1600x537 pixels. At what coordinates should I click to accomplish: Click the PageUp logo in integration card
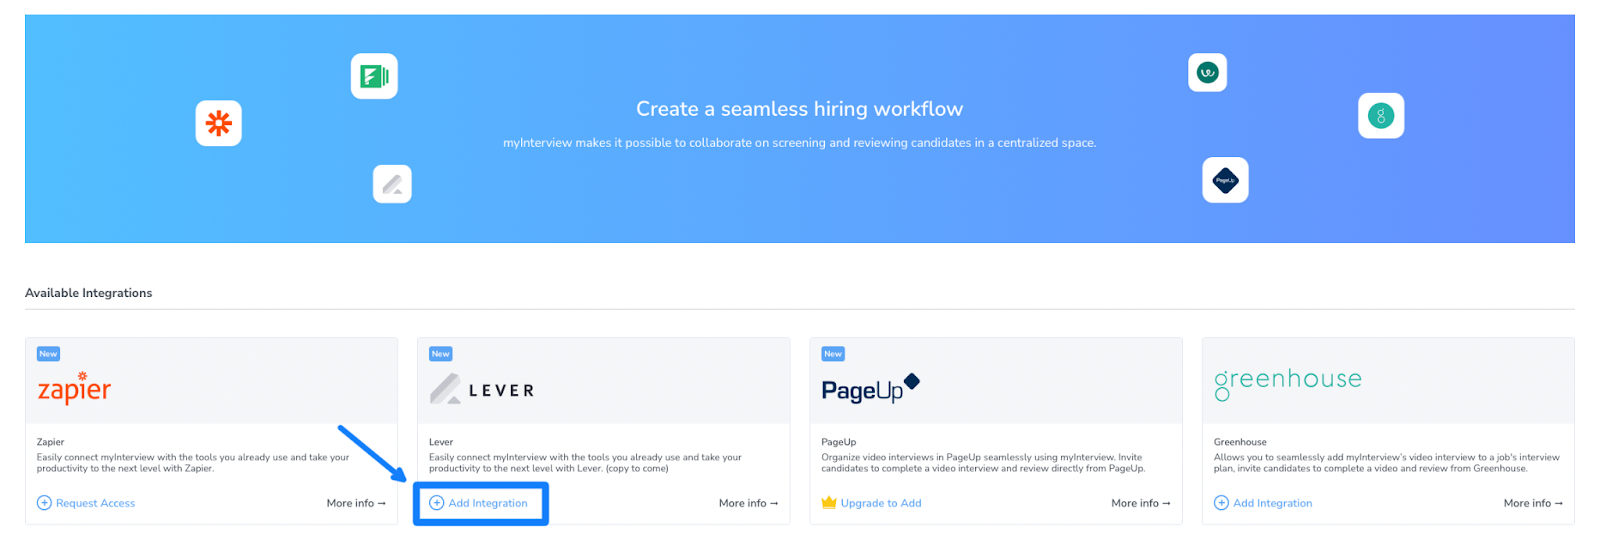(x=869, y=388)
